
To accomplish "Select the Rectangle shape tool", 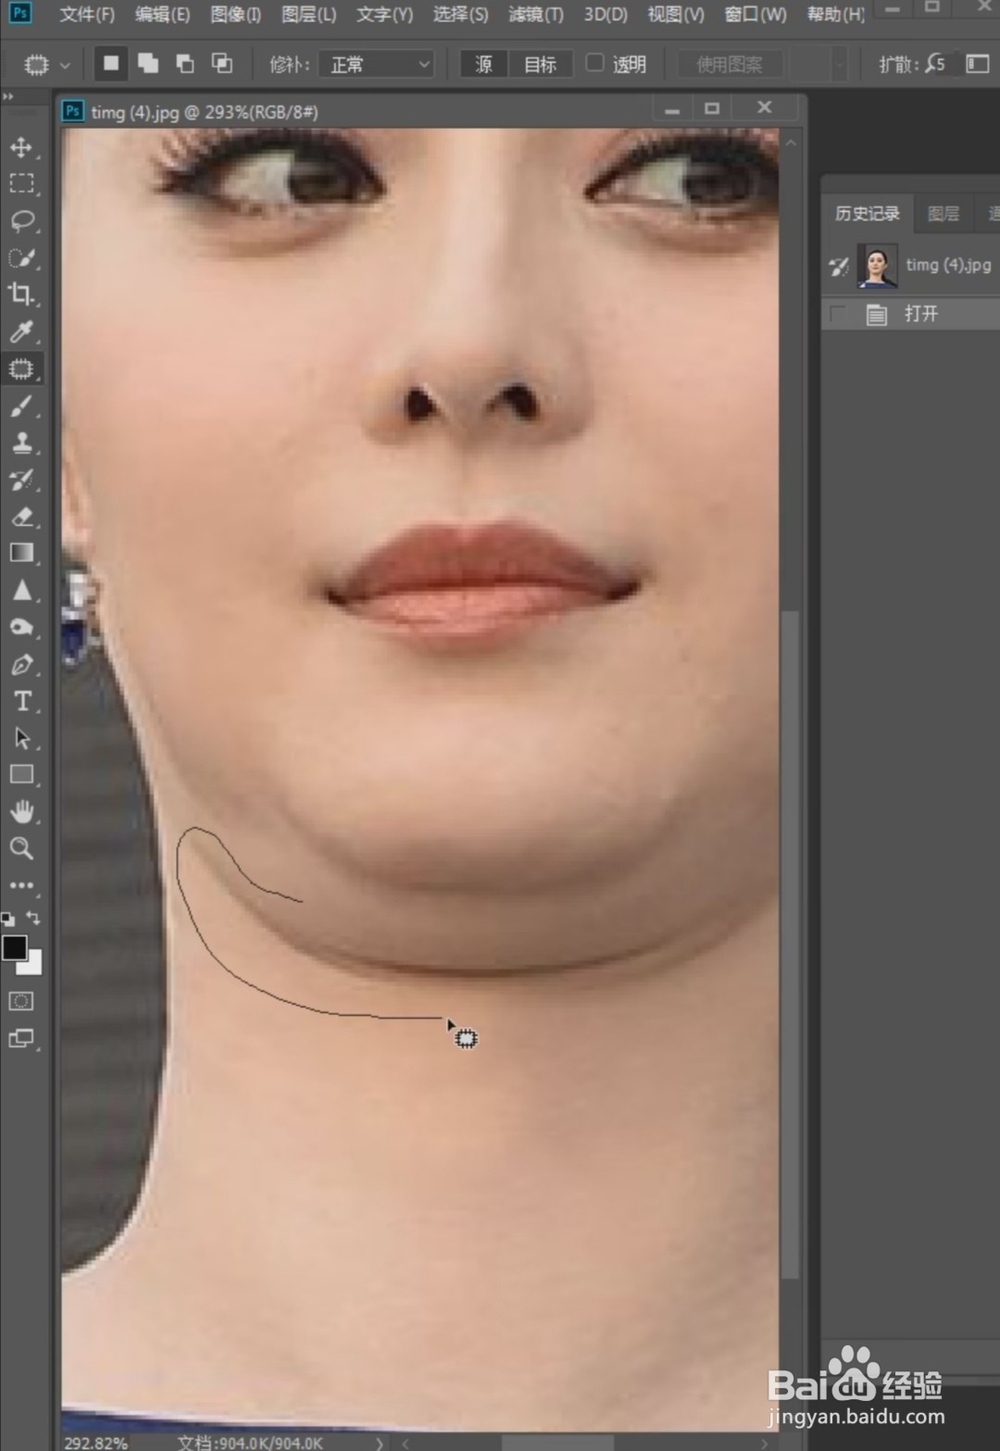I will pyautogui.click(x=21, y=775).
